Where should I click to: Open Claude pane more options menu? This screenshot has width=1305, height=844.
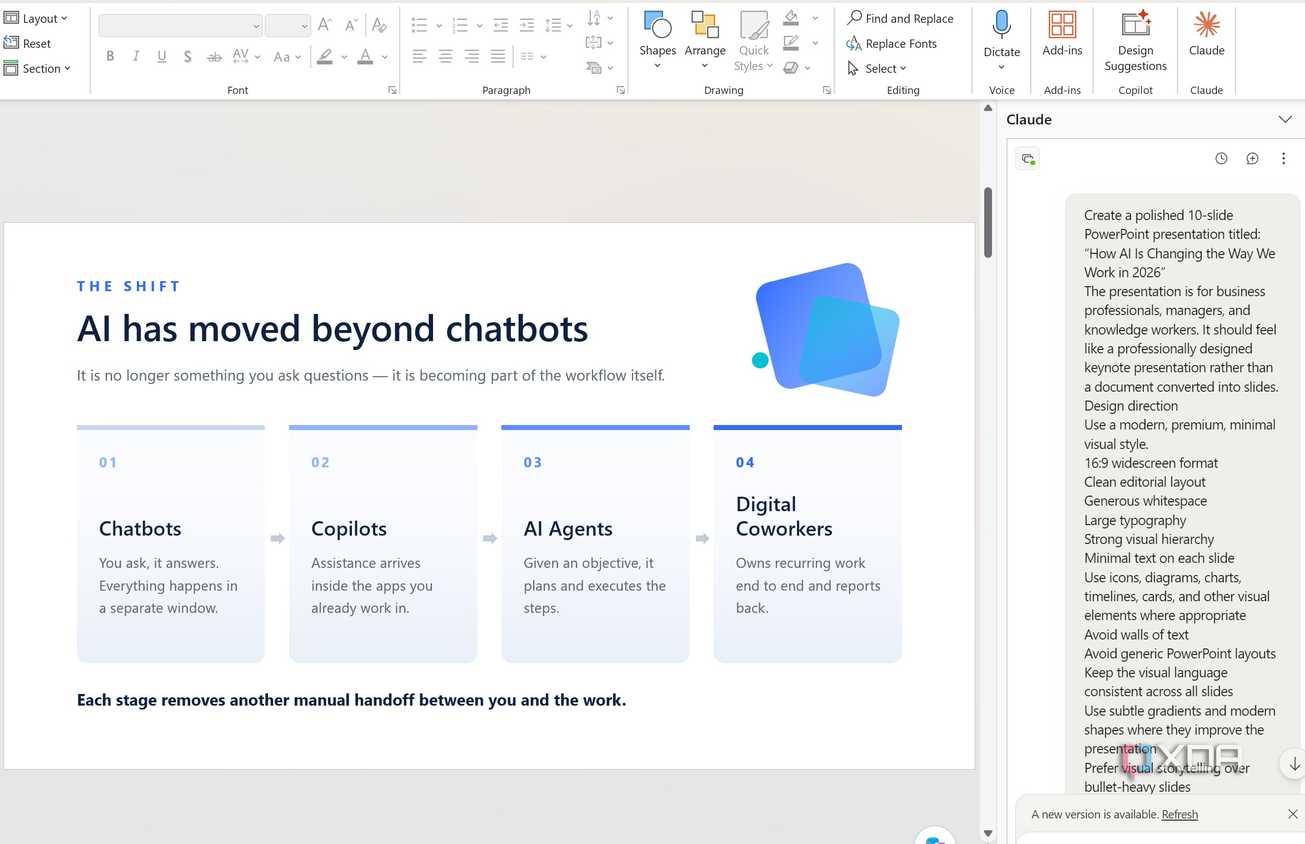(x=1283, y=158)
